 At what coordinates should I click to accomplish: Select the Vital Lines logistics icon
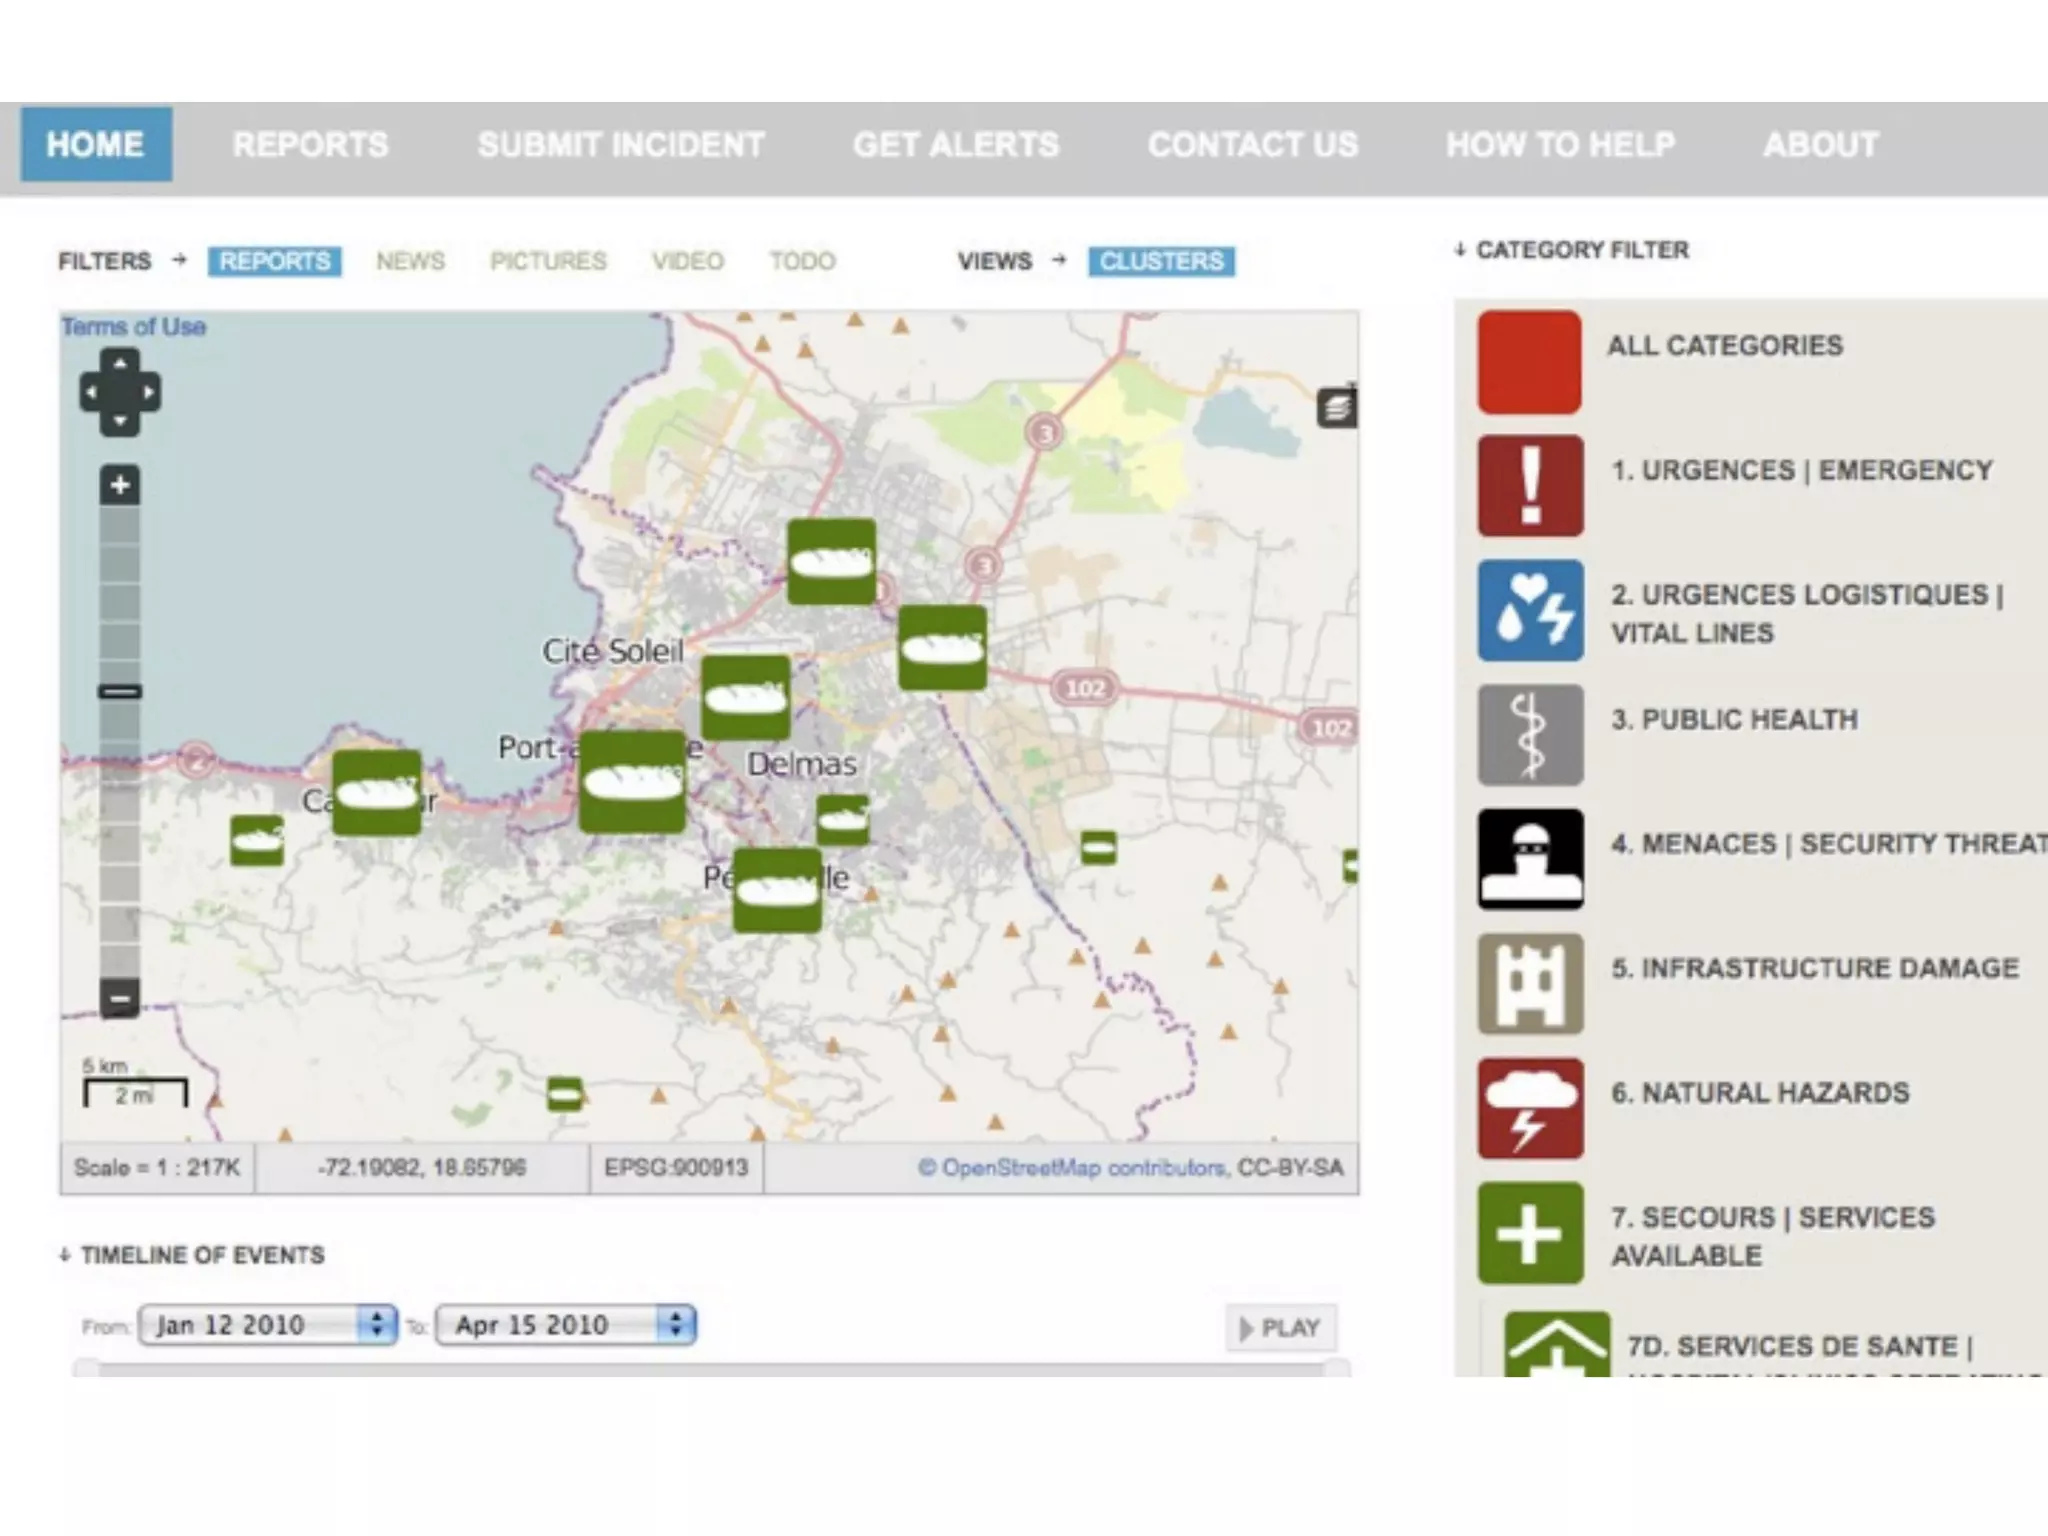pos(1530,611)
